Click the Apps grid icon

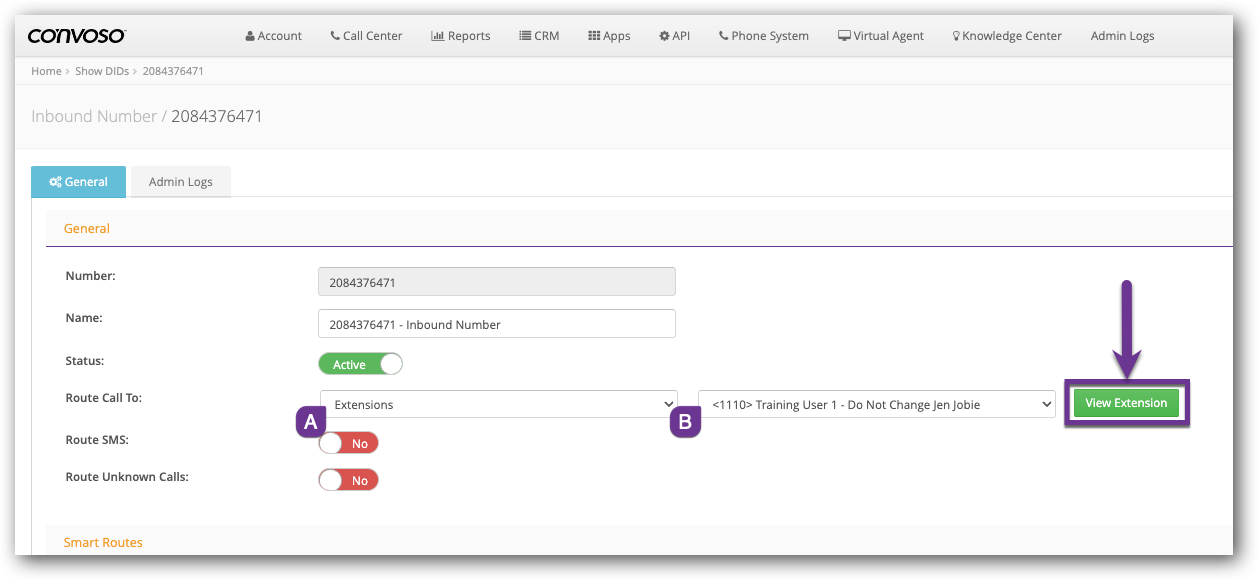click(593, 36)
